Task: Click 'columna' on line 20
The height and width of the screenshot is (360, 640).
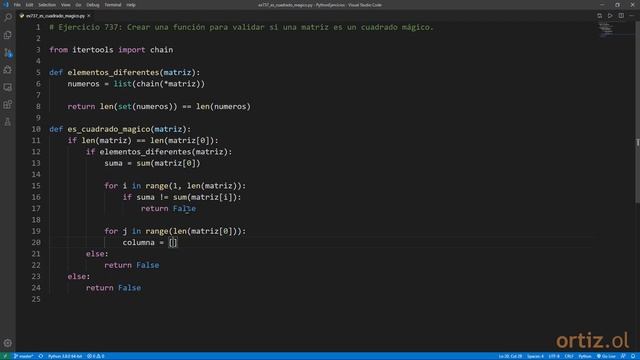Action: click(138, 242)
